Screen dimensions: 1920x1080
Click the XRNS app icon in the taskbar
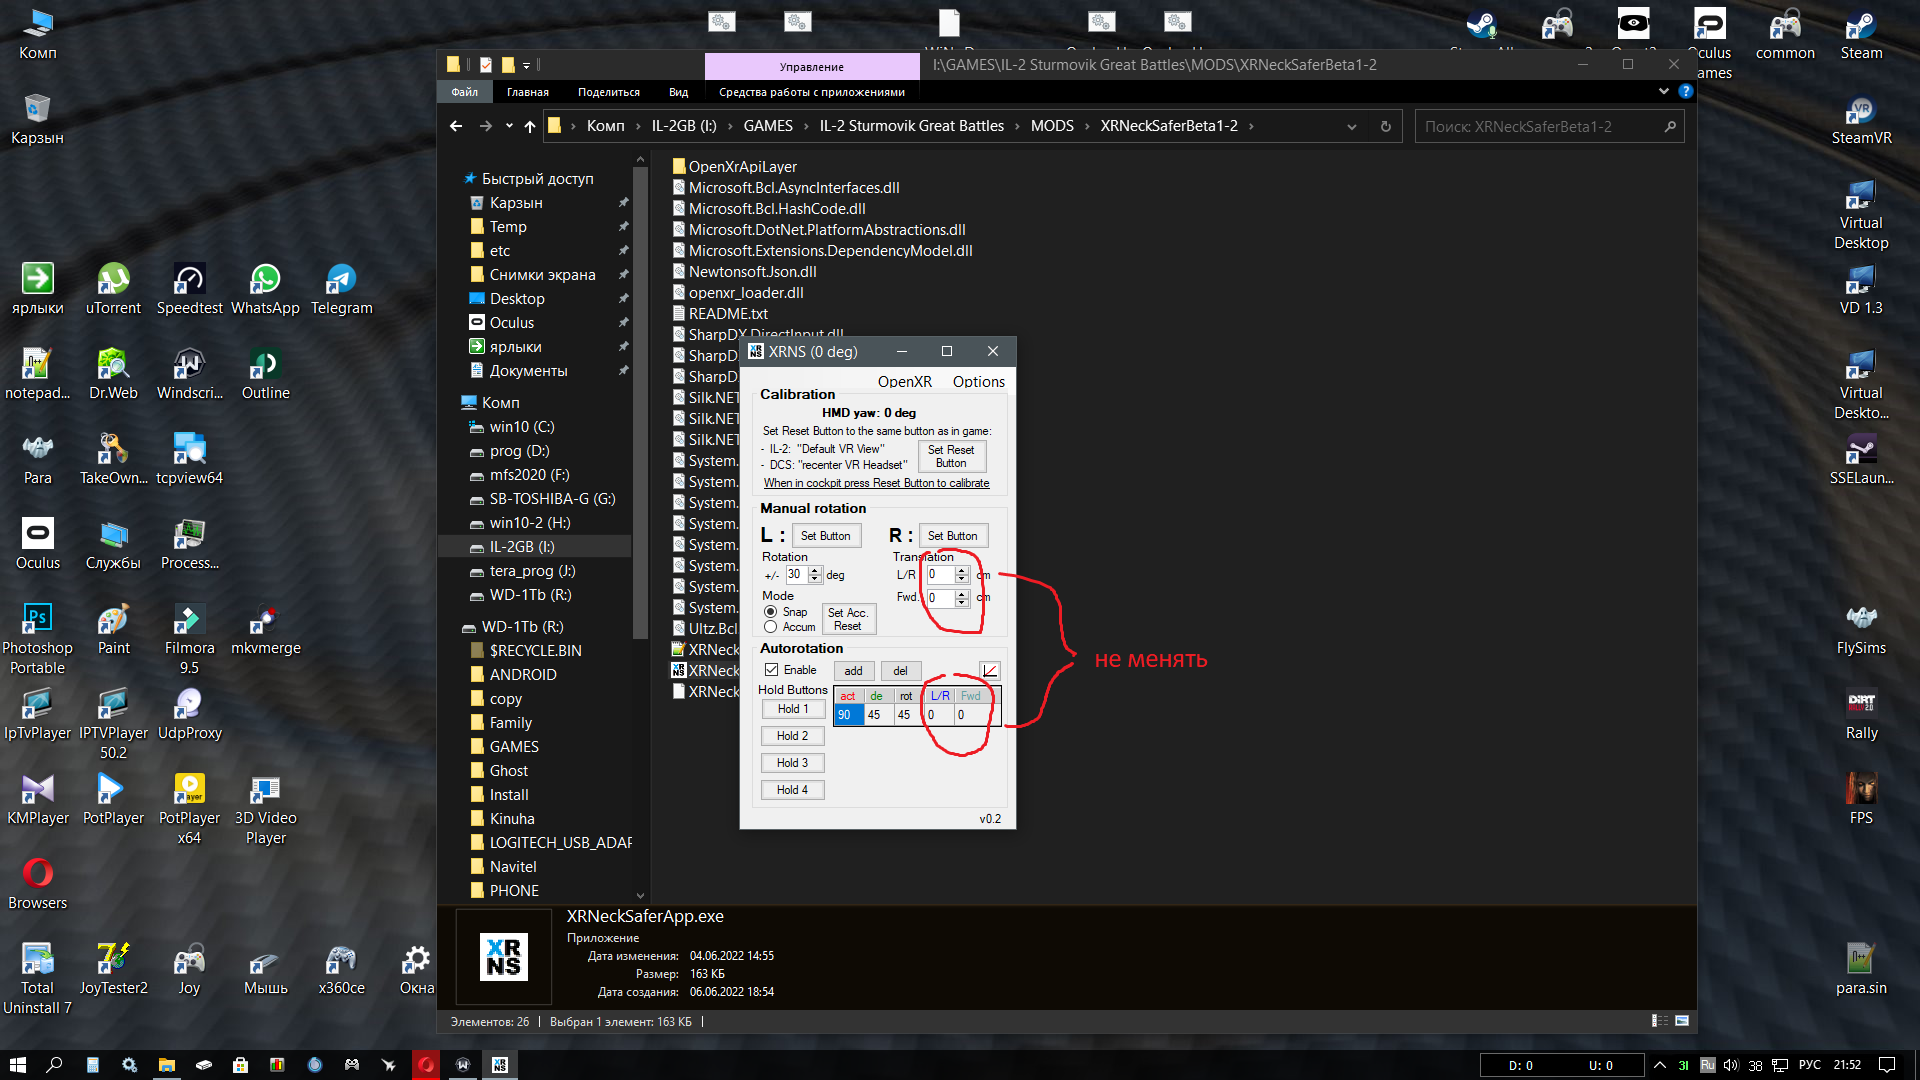(500, 1065)
